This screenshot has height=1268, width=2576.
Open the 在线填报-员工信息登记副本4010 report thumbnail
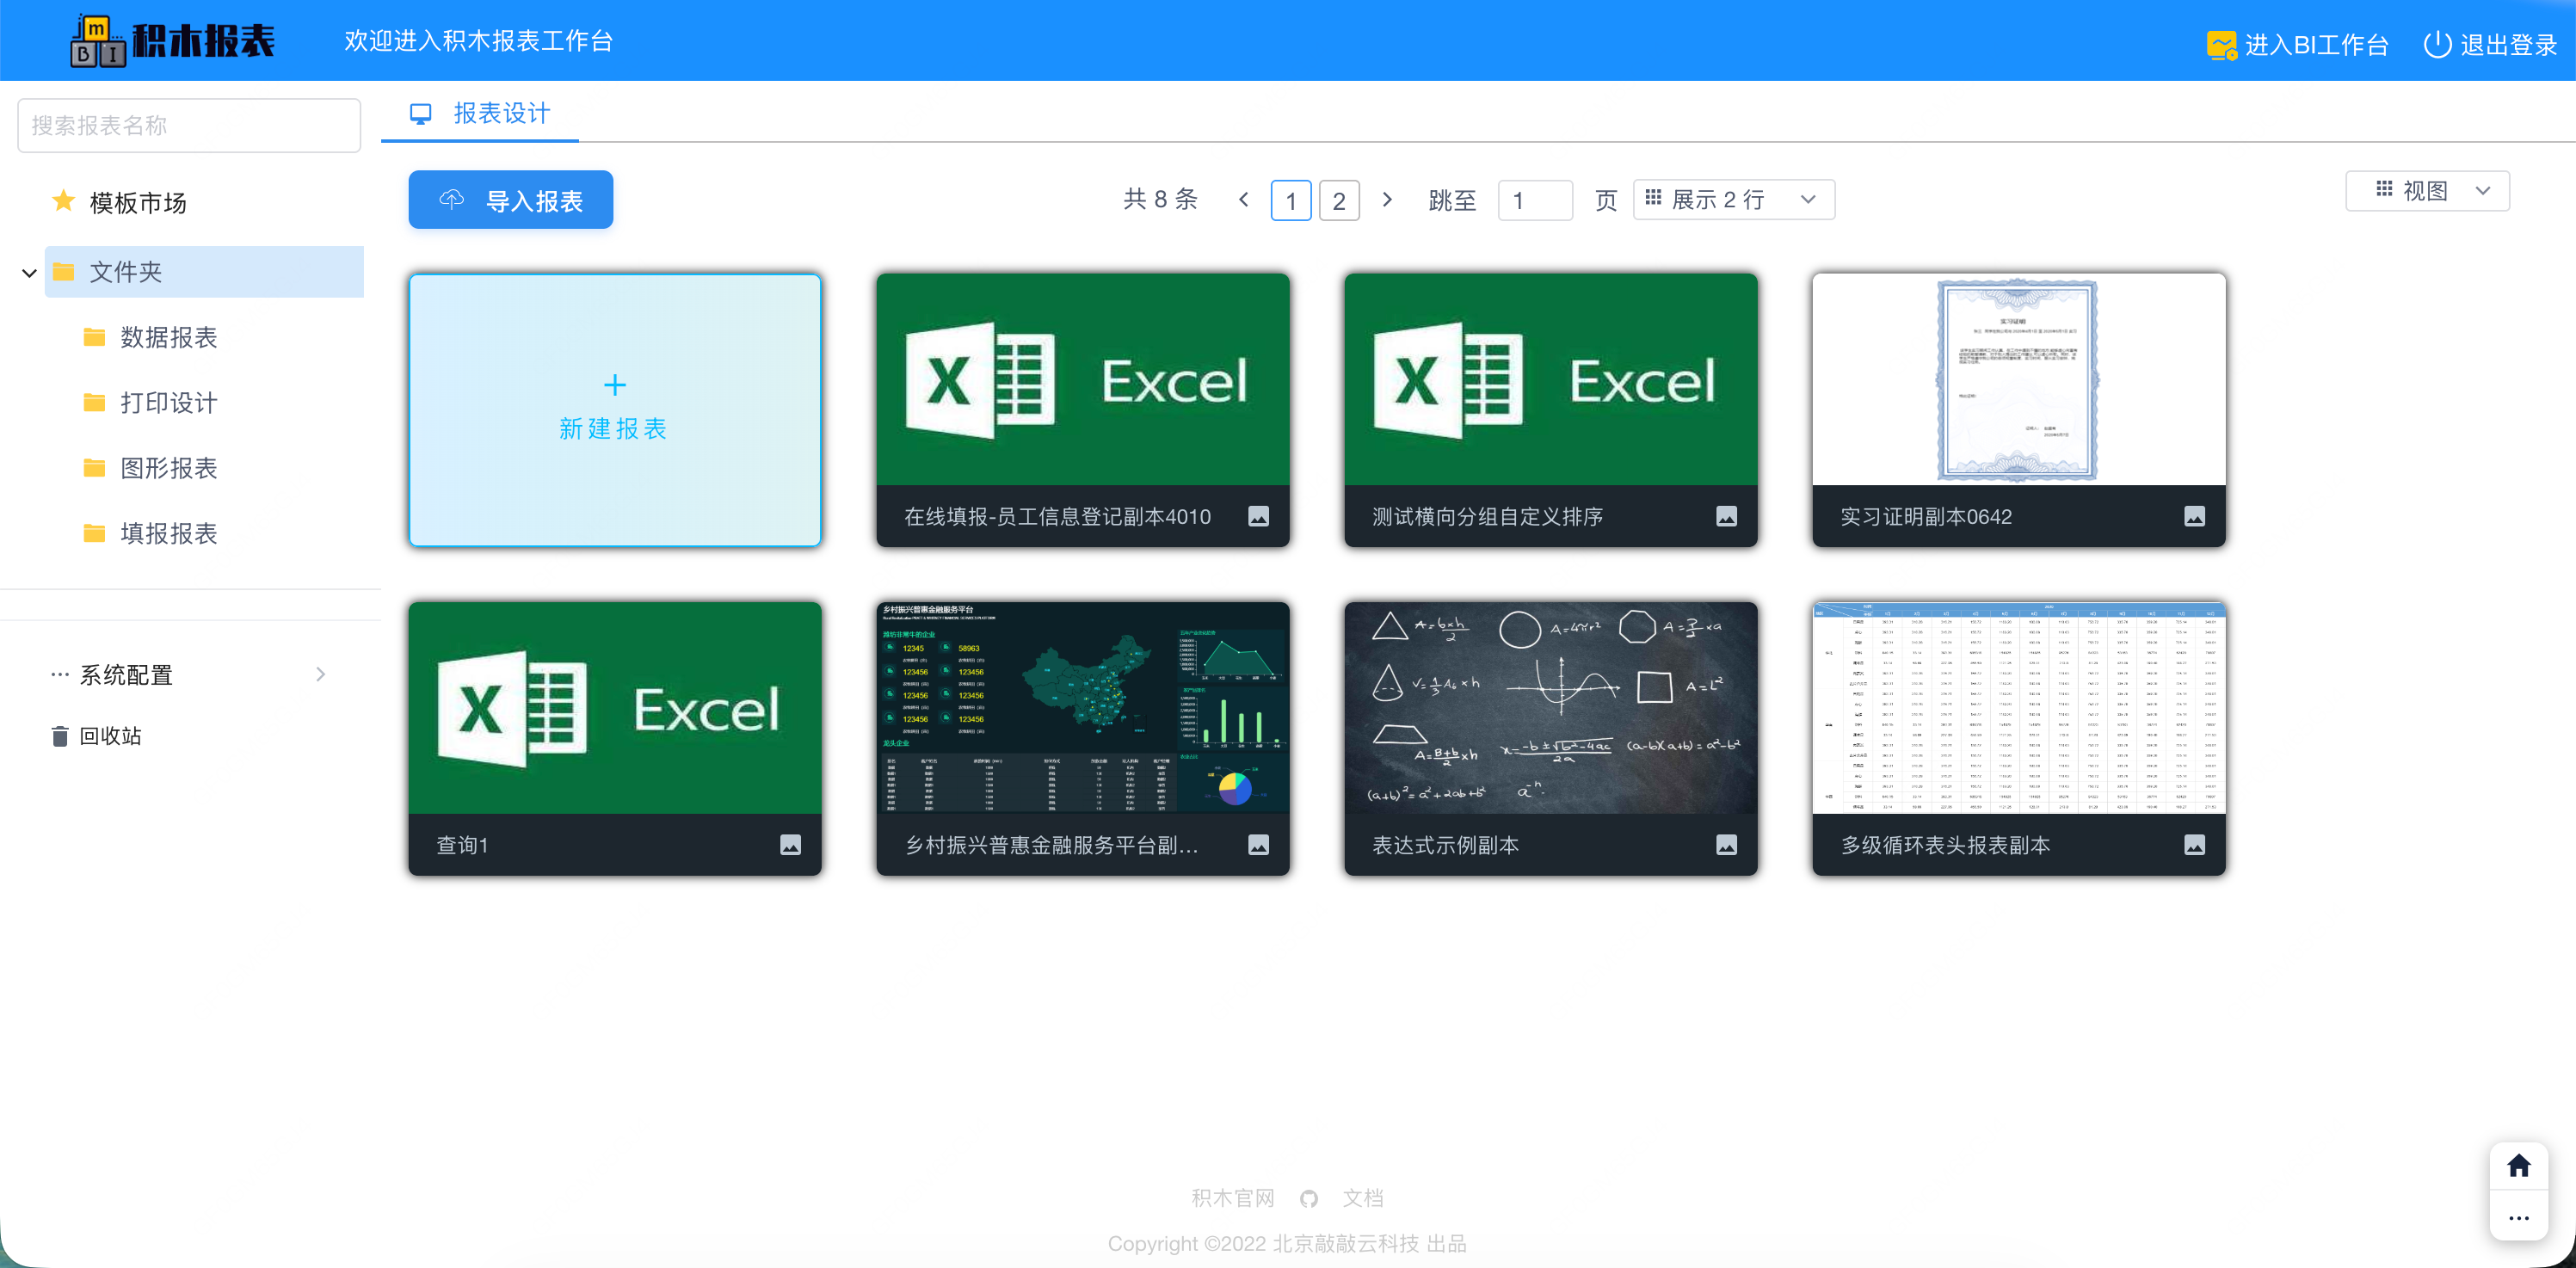(1083, 379)
